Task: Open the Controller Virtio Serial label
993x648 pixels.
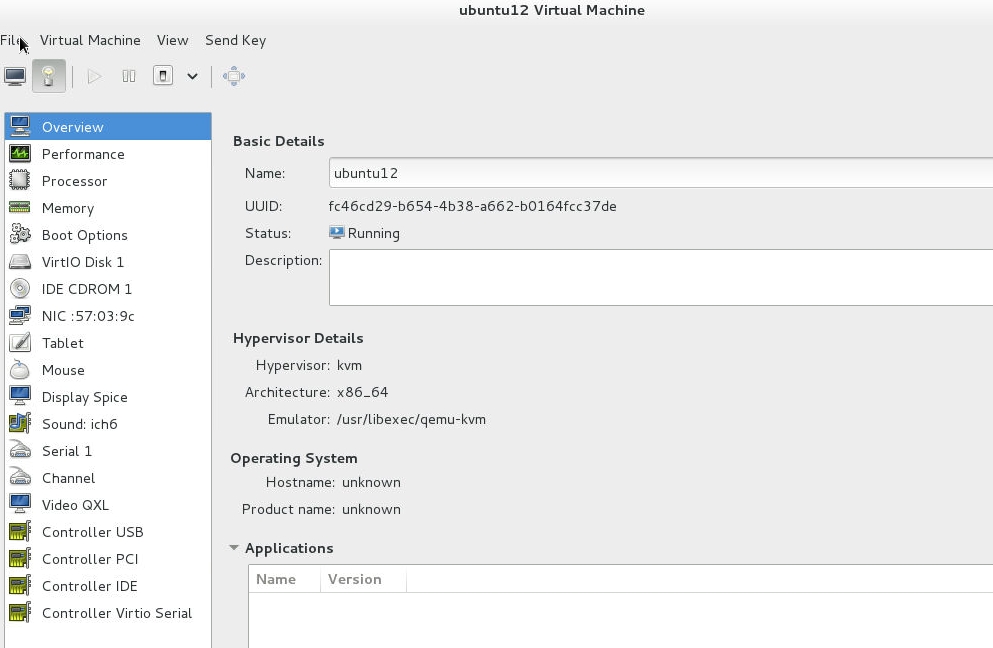Action: [117, 613]
